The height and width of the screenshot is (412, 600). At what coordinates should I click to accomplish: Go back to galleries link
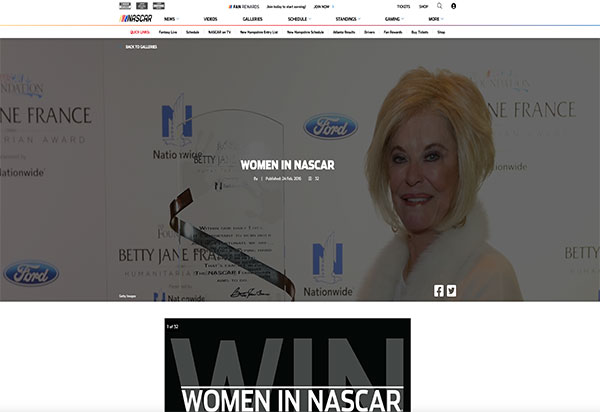141,47
